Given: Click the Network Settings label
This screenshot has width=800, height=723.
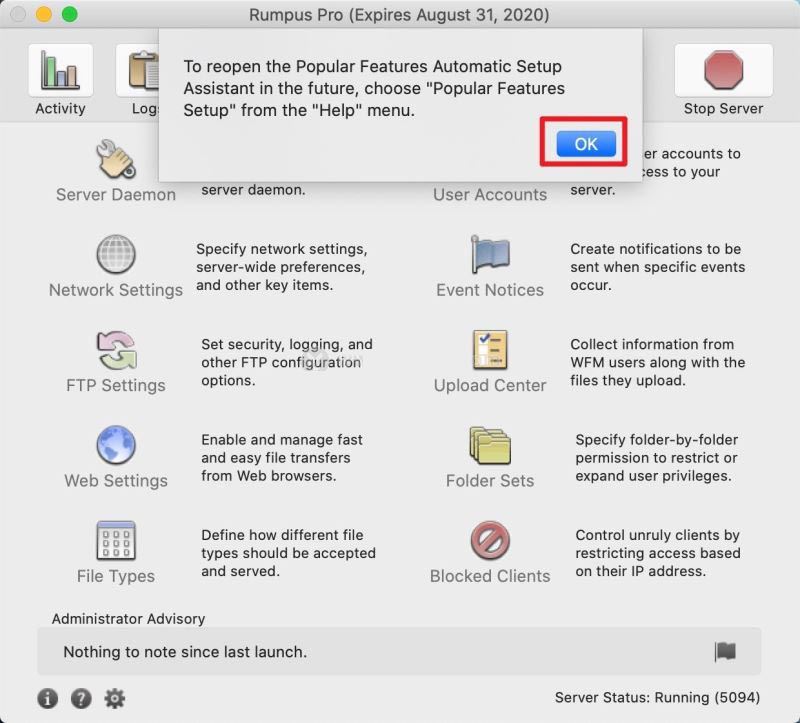Looking at the screenshot, I should coord(116,290).
